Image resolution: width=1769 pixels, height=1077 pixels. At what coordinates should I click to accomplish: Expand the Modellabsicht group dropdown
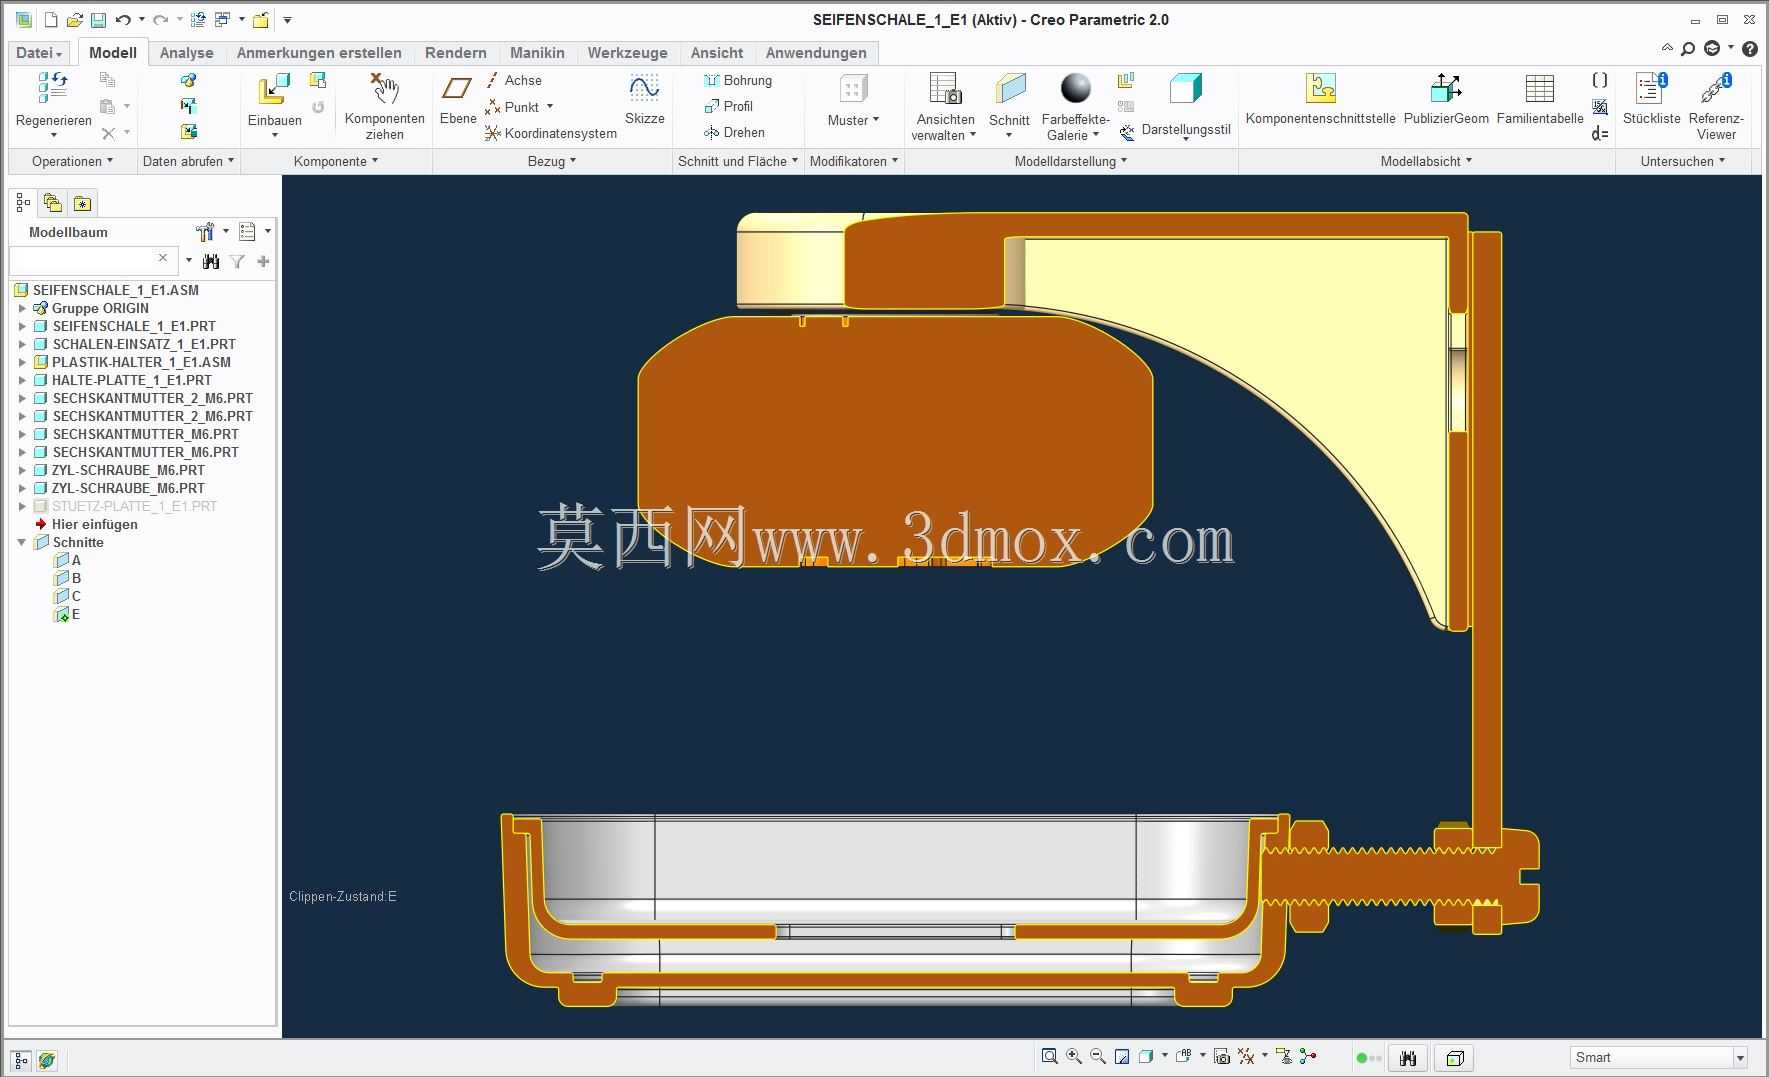tap(1426, 161)
